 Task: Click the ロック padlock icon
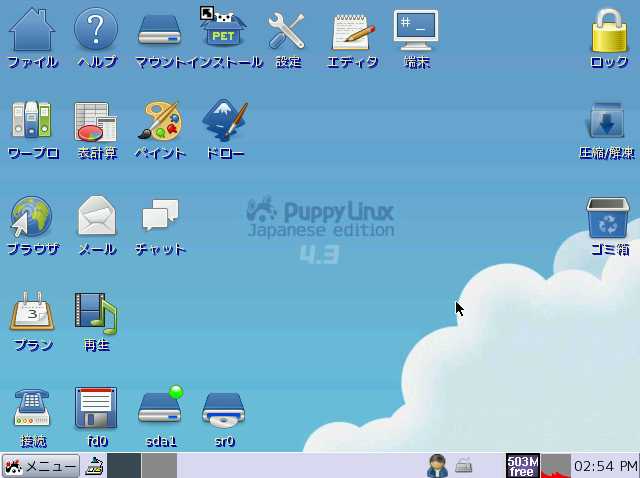tap(608, 30)
